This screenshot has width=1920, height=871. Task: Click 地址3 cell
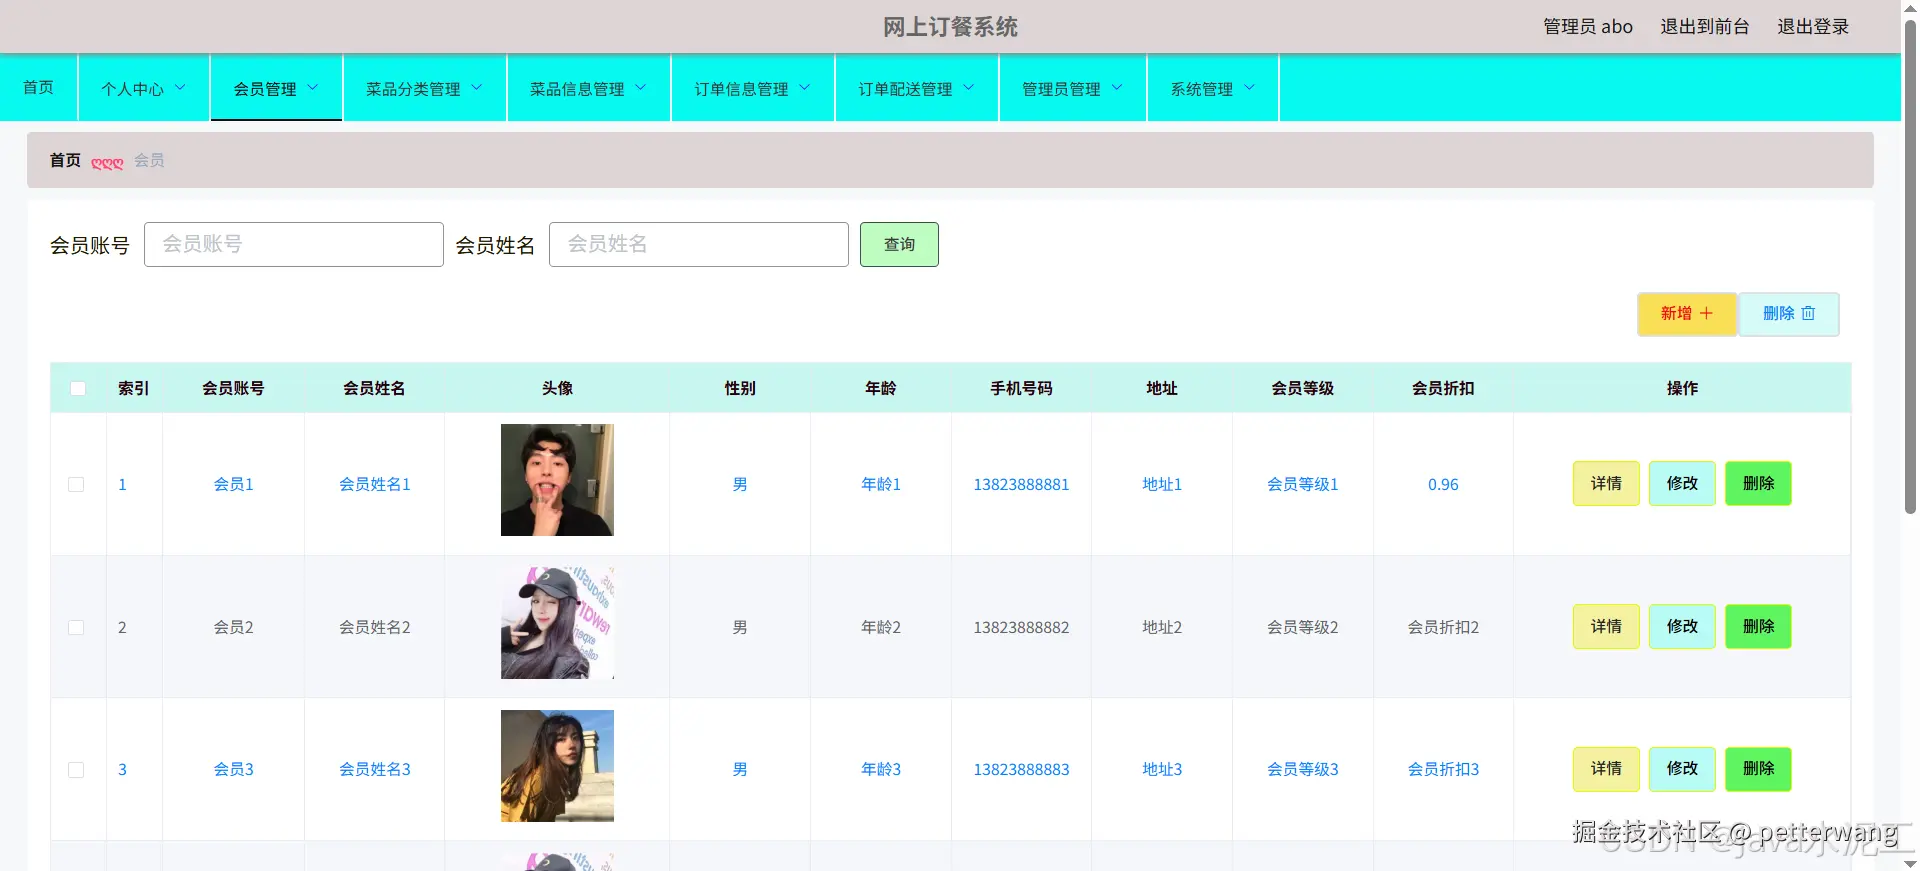[1162, 769]
